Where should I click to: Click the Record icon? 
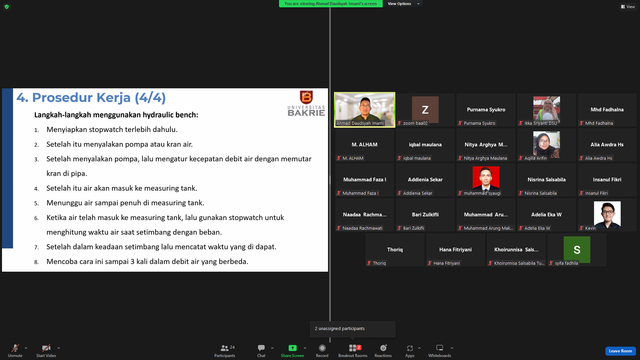coord(322,348)
